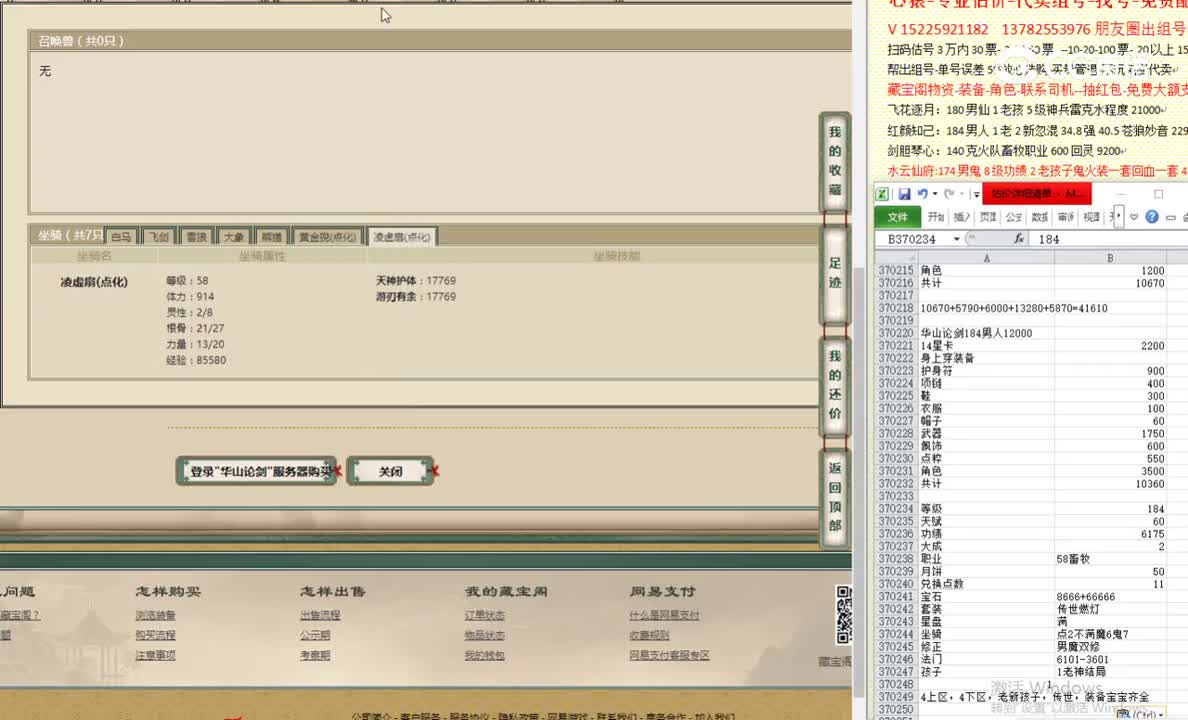
Task: Click the Undo icon in the WPS toolbar
Action: [924, 193]
